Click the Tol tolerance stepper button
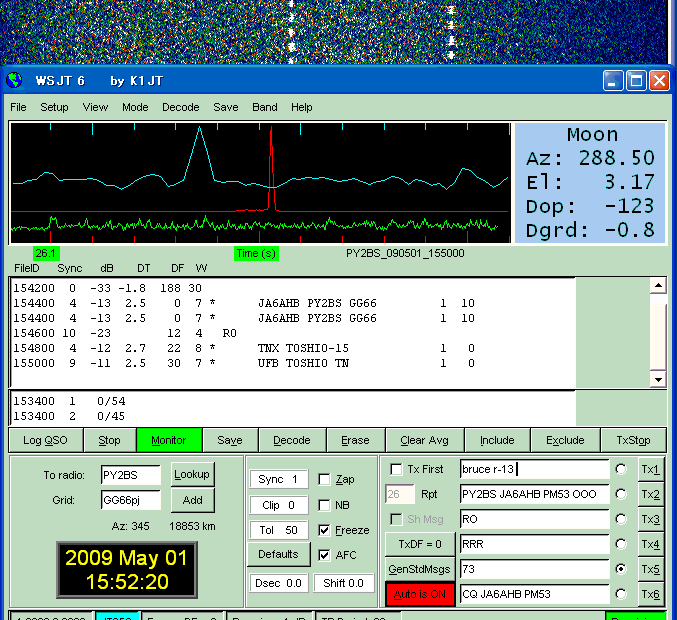The height and width of the screenshot is (620, 677). coord(278,530)
